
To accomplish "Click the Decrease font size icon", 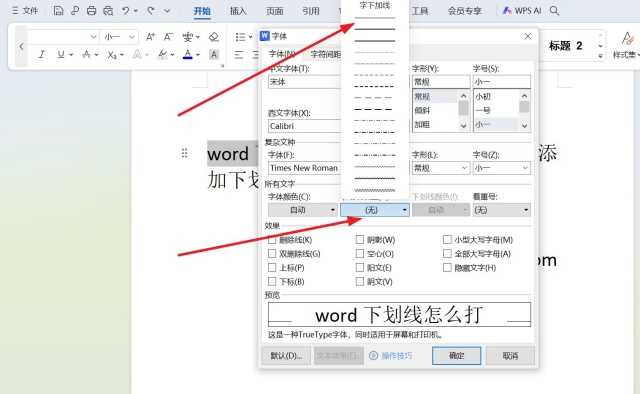I will coord(168,37).
